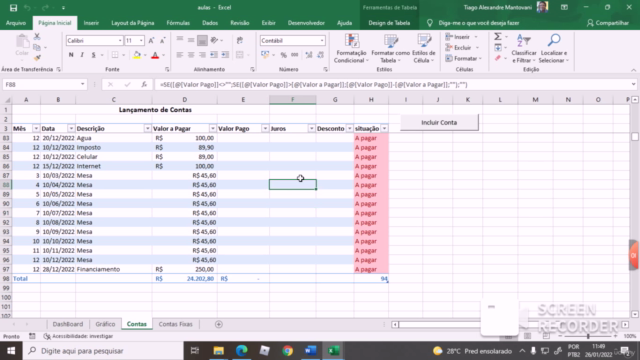Image resolution: width=640 pixels, height=360 pixels.
Task: Click the Incluir Conta button
Action: pos(439,122)
